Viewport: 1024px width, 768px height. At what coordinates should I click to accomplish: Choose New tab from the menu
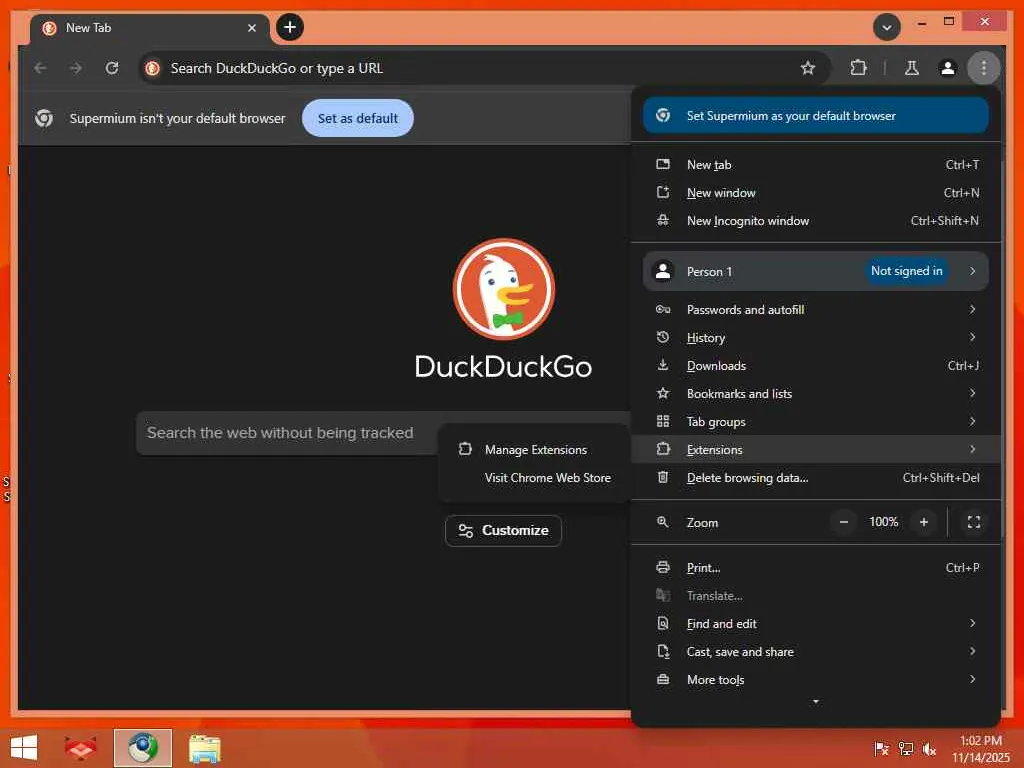pyautogui.click(x=816, y=165)
